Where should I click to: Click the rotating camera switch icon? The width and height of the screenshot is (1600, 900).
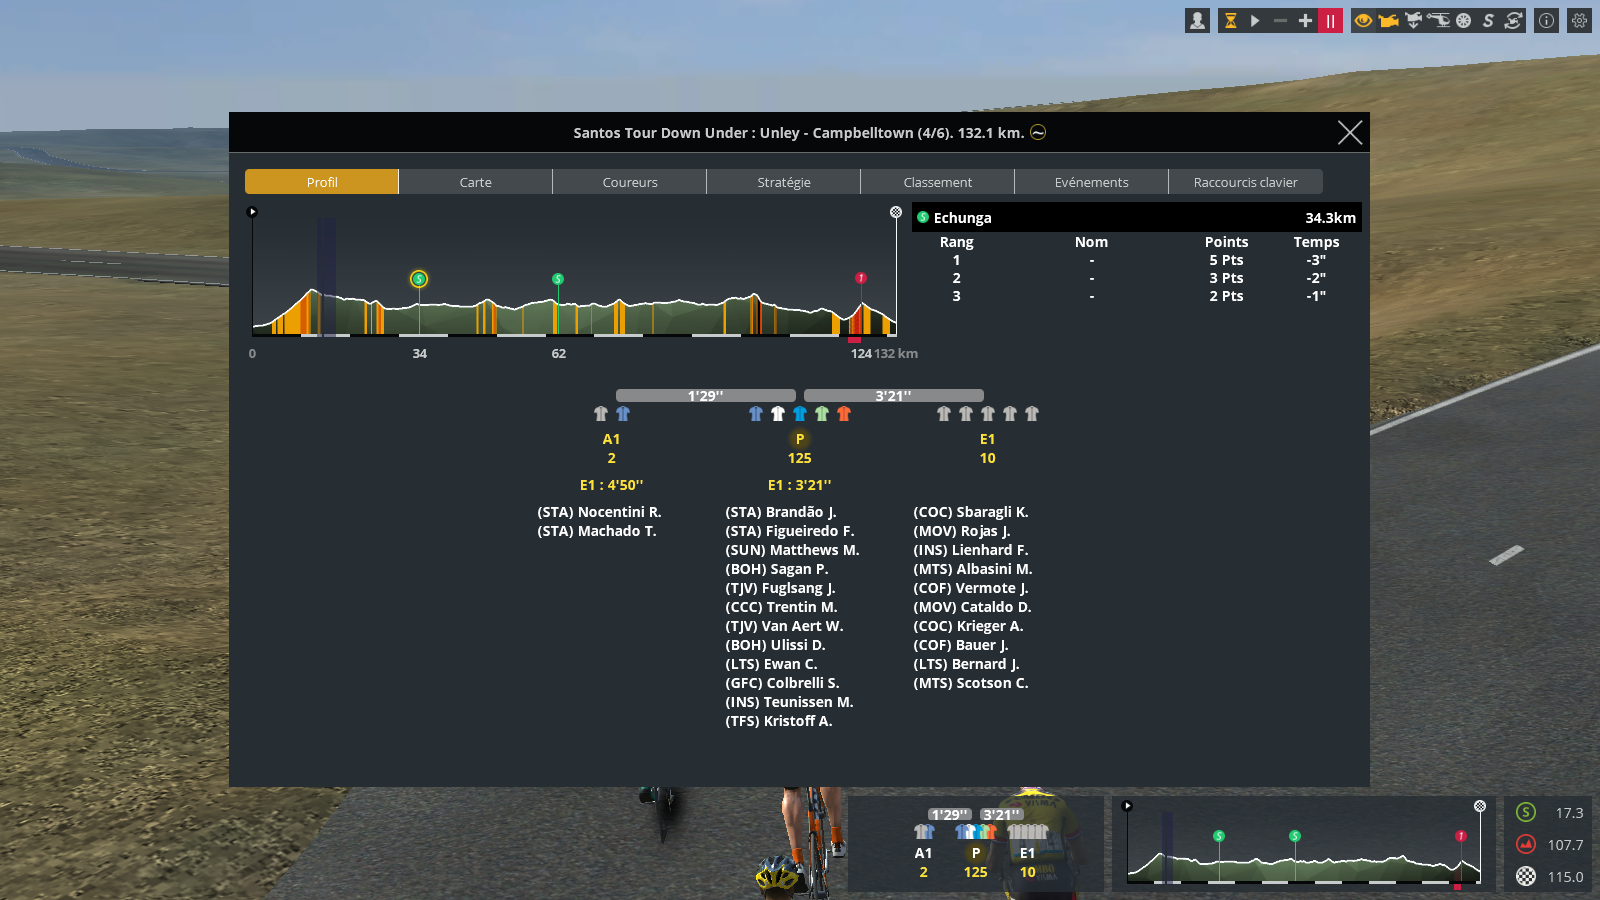tap(1513, 20)
